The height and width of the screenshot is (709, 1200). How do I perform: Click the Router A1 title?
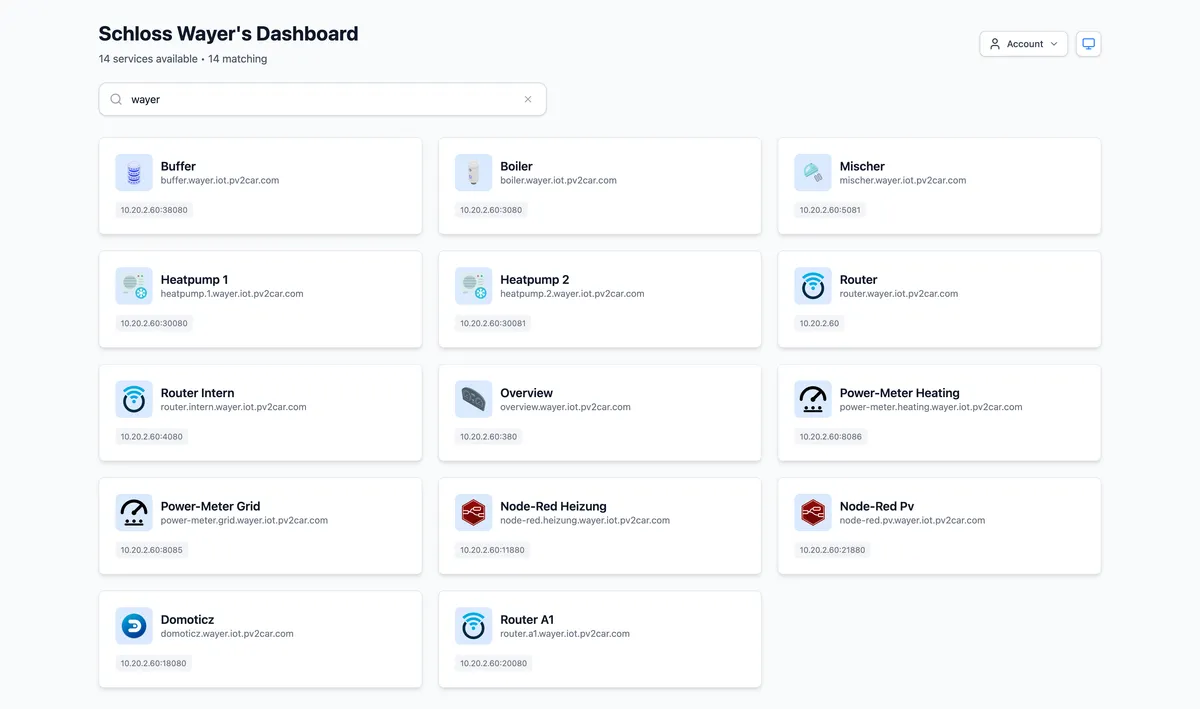527,618
